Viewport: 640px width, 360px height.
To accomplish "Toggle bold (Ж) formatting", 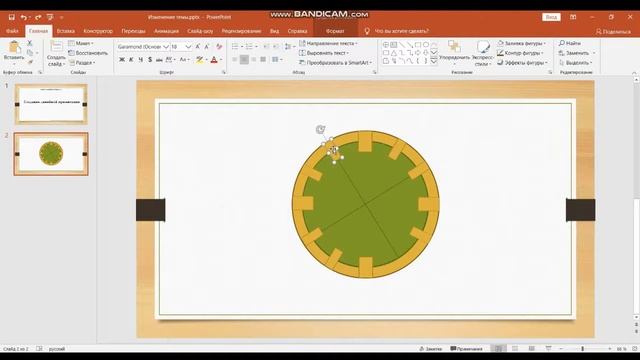I will [x=122, y=60].
